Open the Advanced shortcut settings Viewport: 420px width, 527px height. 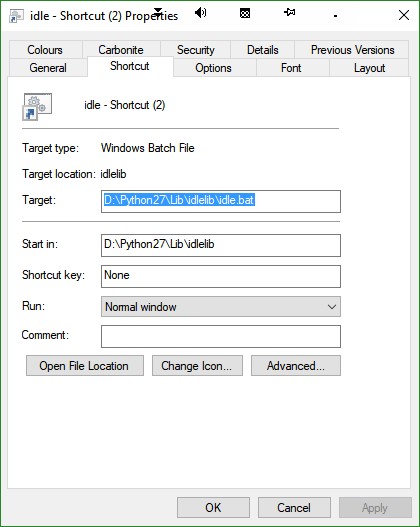[296, 366]
